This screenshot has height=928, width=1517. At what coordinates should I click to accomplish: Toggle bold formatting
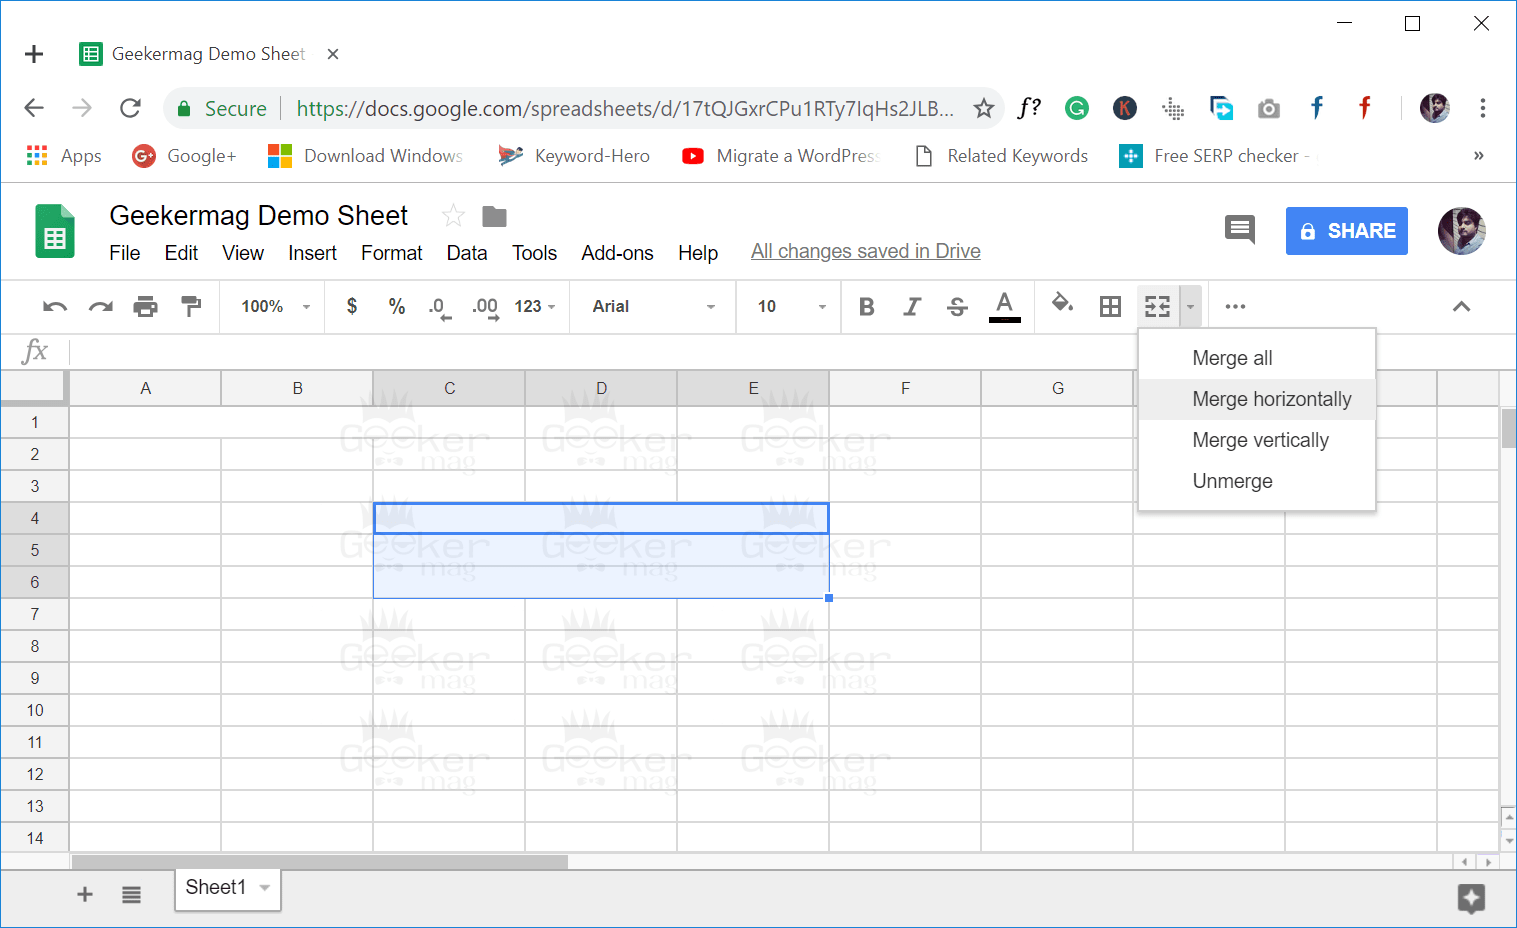point(867,307)
